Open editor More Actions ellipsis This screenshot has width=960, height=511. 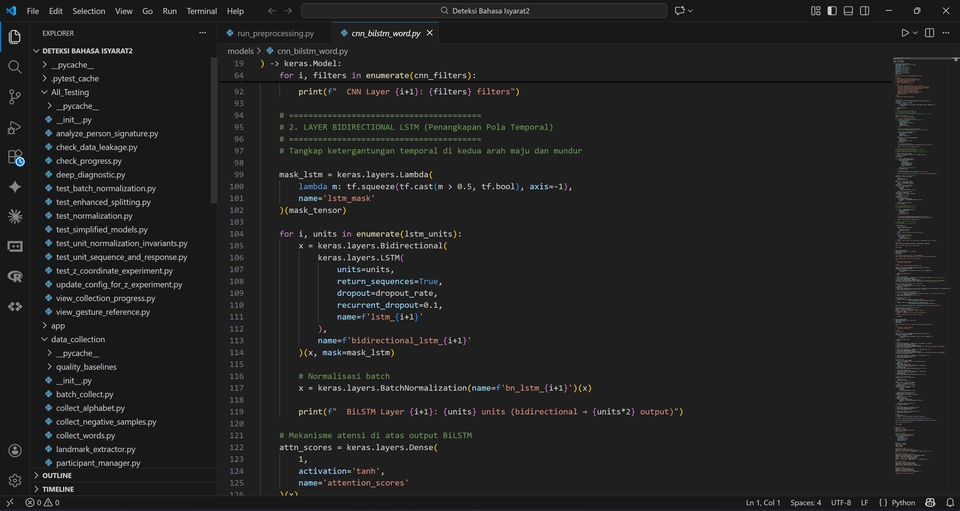coord(947,33)
